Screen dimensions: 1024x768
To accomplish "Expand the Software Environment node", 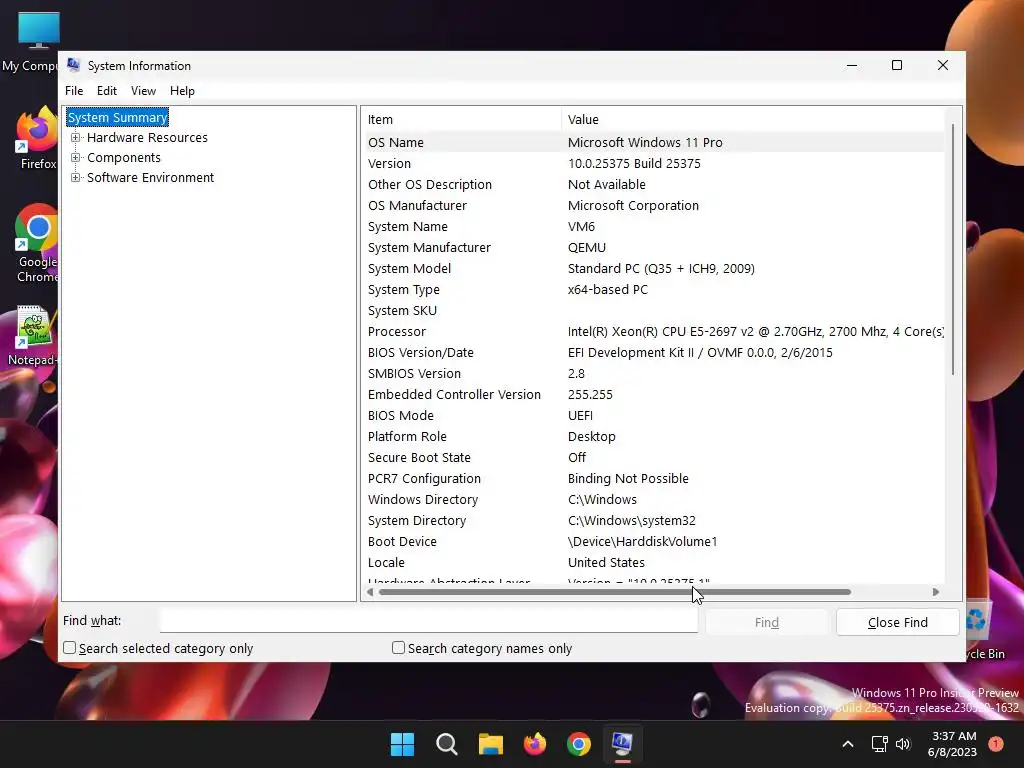I will coord(76,178).
